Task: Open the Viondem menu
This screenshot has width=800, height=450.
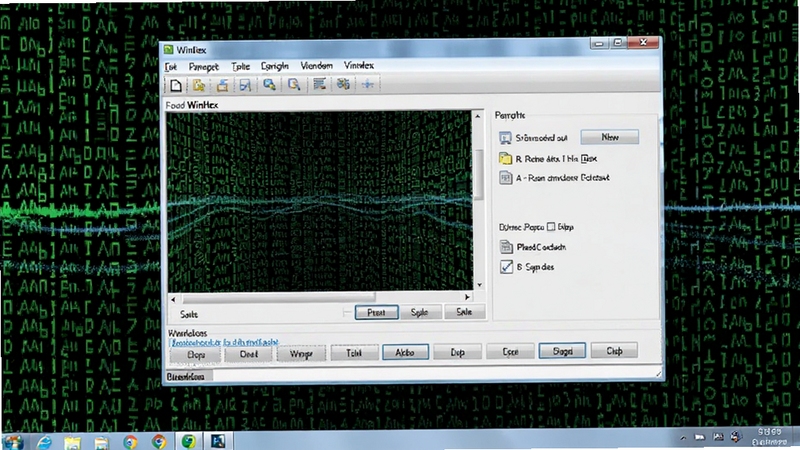Action: point(316,66)
